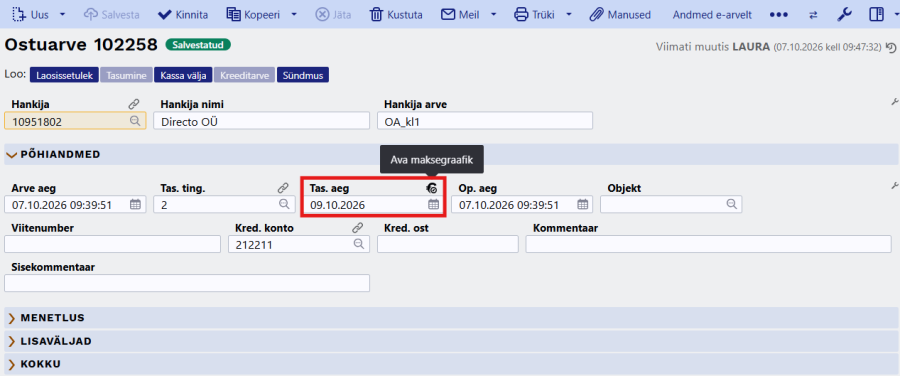Open the payment schedule icon by Tas. aeg
This screenshot has width=900, height=376.
pyautogui.click(x=432, y=188)
